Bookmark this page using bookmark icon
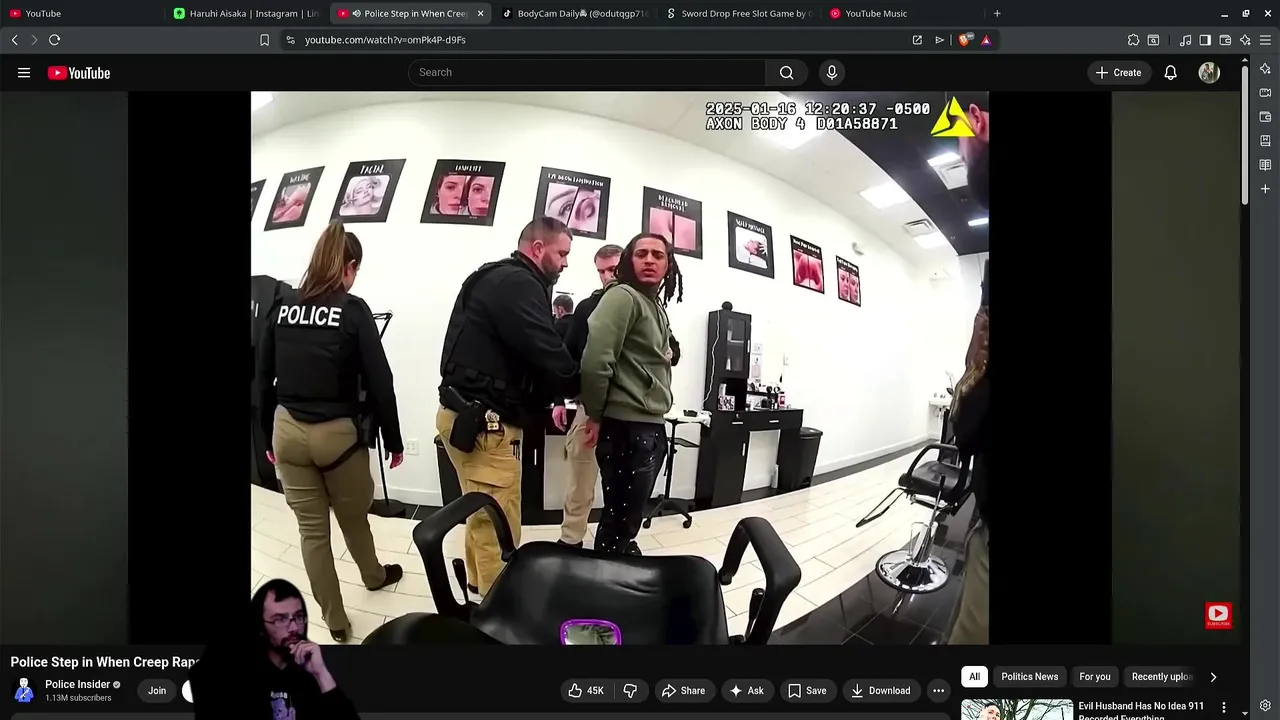Screen dimensions: 1280x720 [x=264, y=40]
